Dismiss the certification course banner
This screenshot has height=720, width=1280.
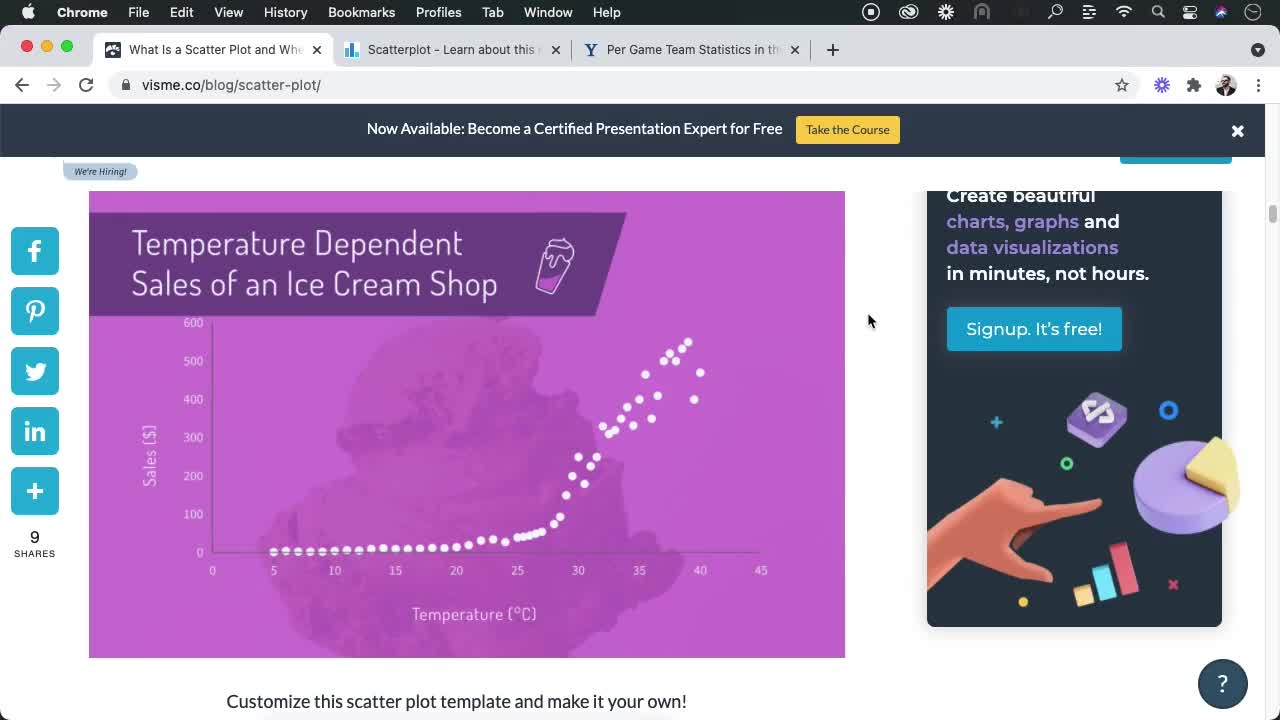point(1237,131)
